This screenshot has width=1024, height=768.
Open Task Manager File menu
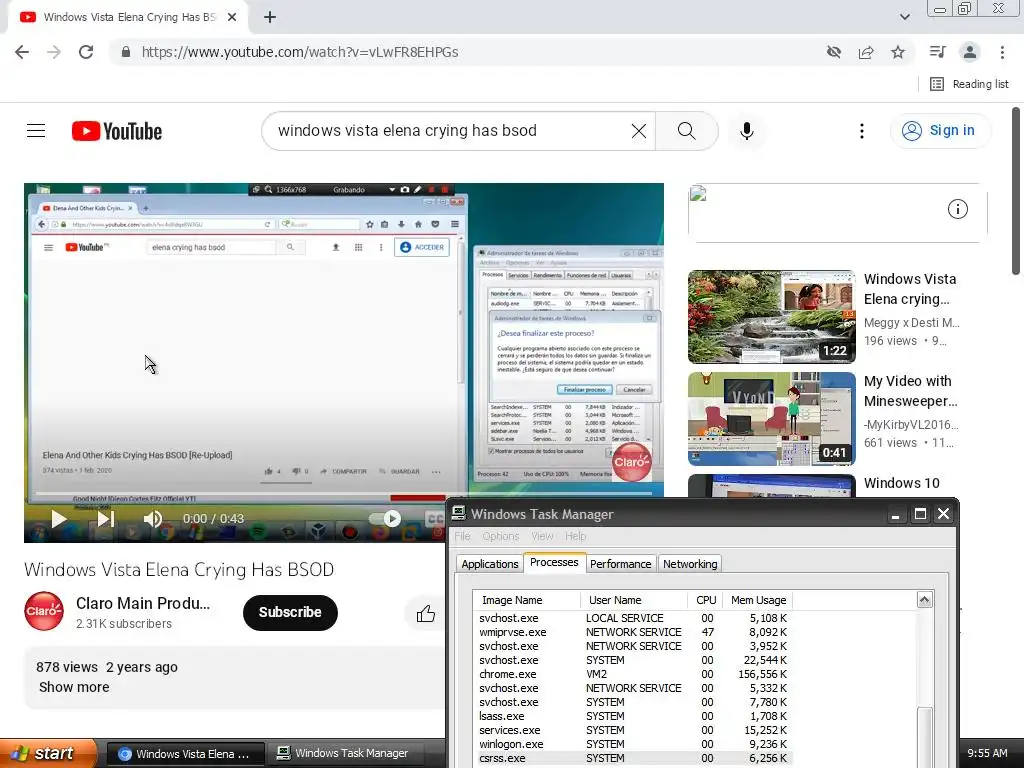click(x=462, y=536)
